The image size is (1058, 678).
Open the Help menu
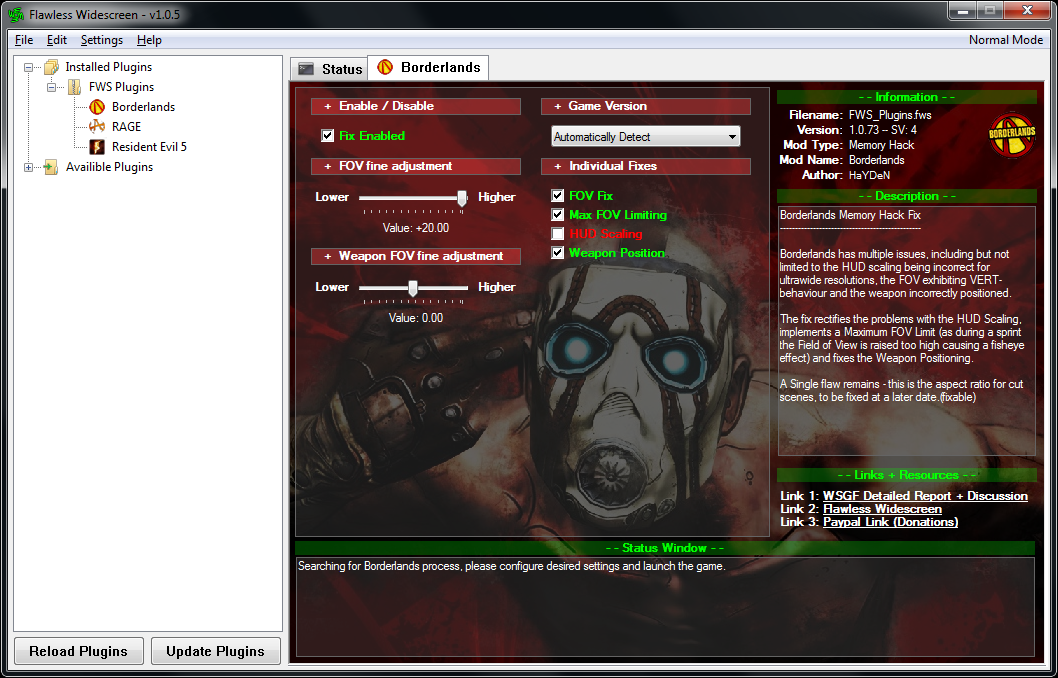(x=149, y=40)
